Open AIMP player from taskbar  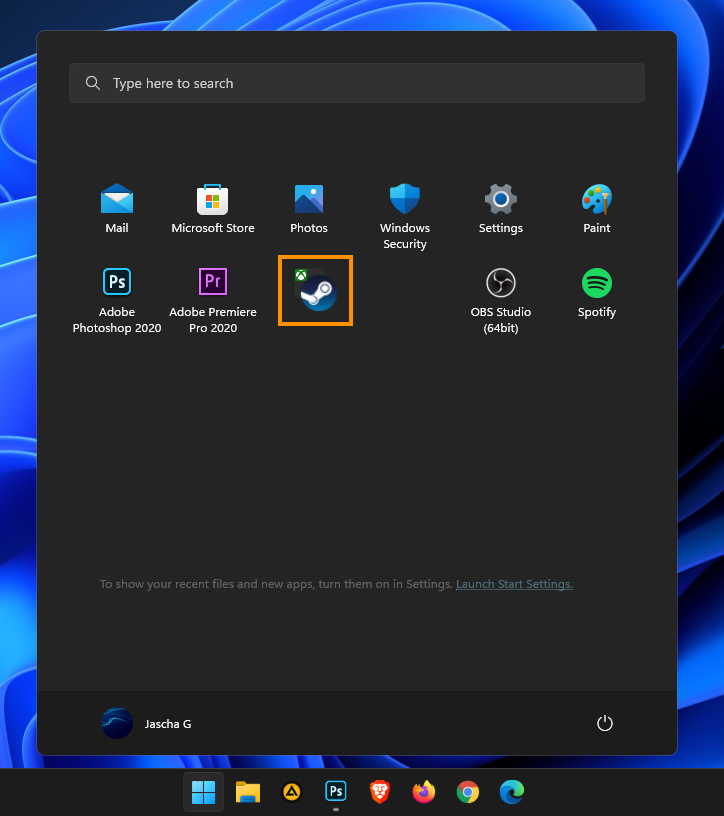[x=291, y=792]
